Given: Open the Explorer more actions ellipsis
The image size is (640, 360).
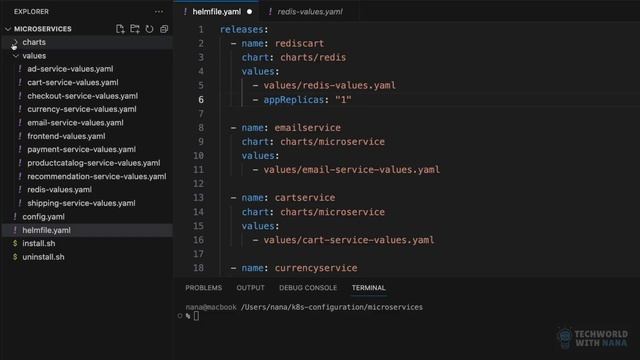Looking at the screenshot, I should [x=159, y=11].
